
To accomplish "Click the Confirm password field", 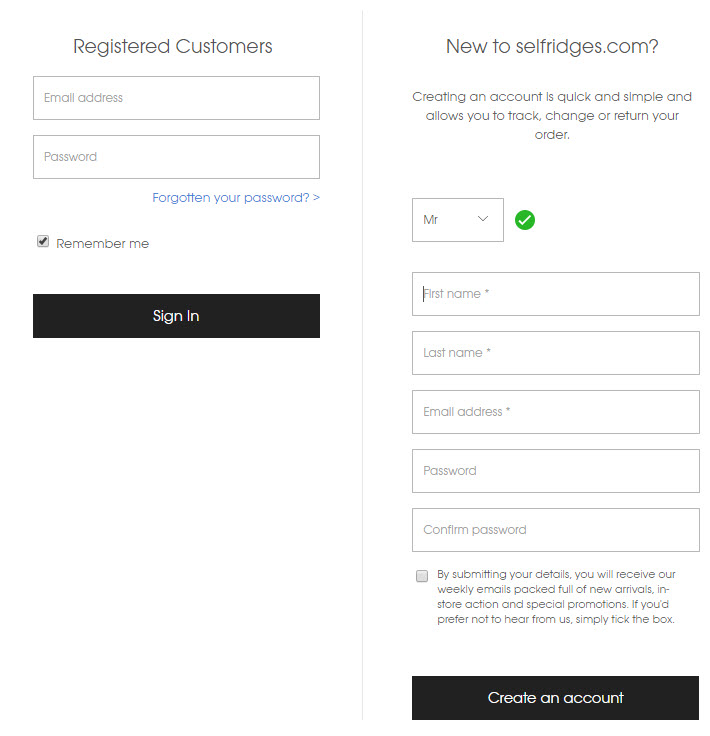I will coord(556,530).
